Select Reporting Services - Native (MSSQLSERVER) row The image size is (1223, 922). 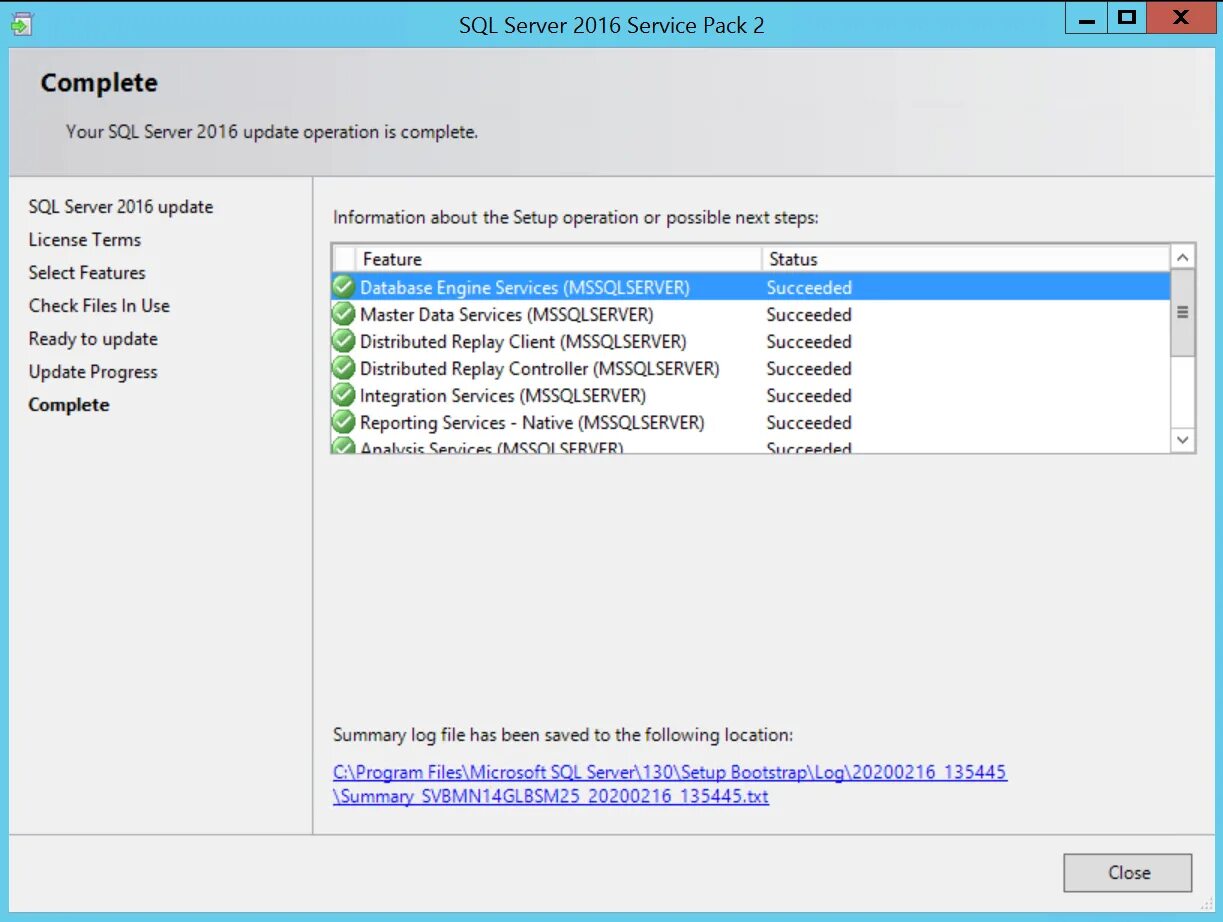750,422
